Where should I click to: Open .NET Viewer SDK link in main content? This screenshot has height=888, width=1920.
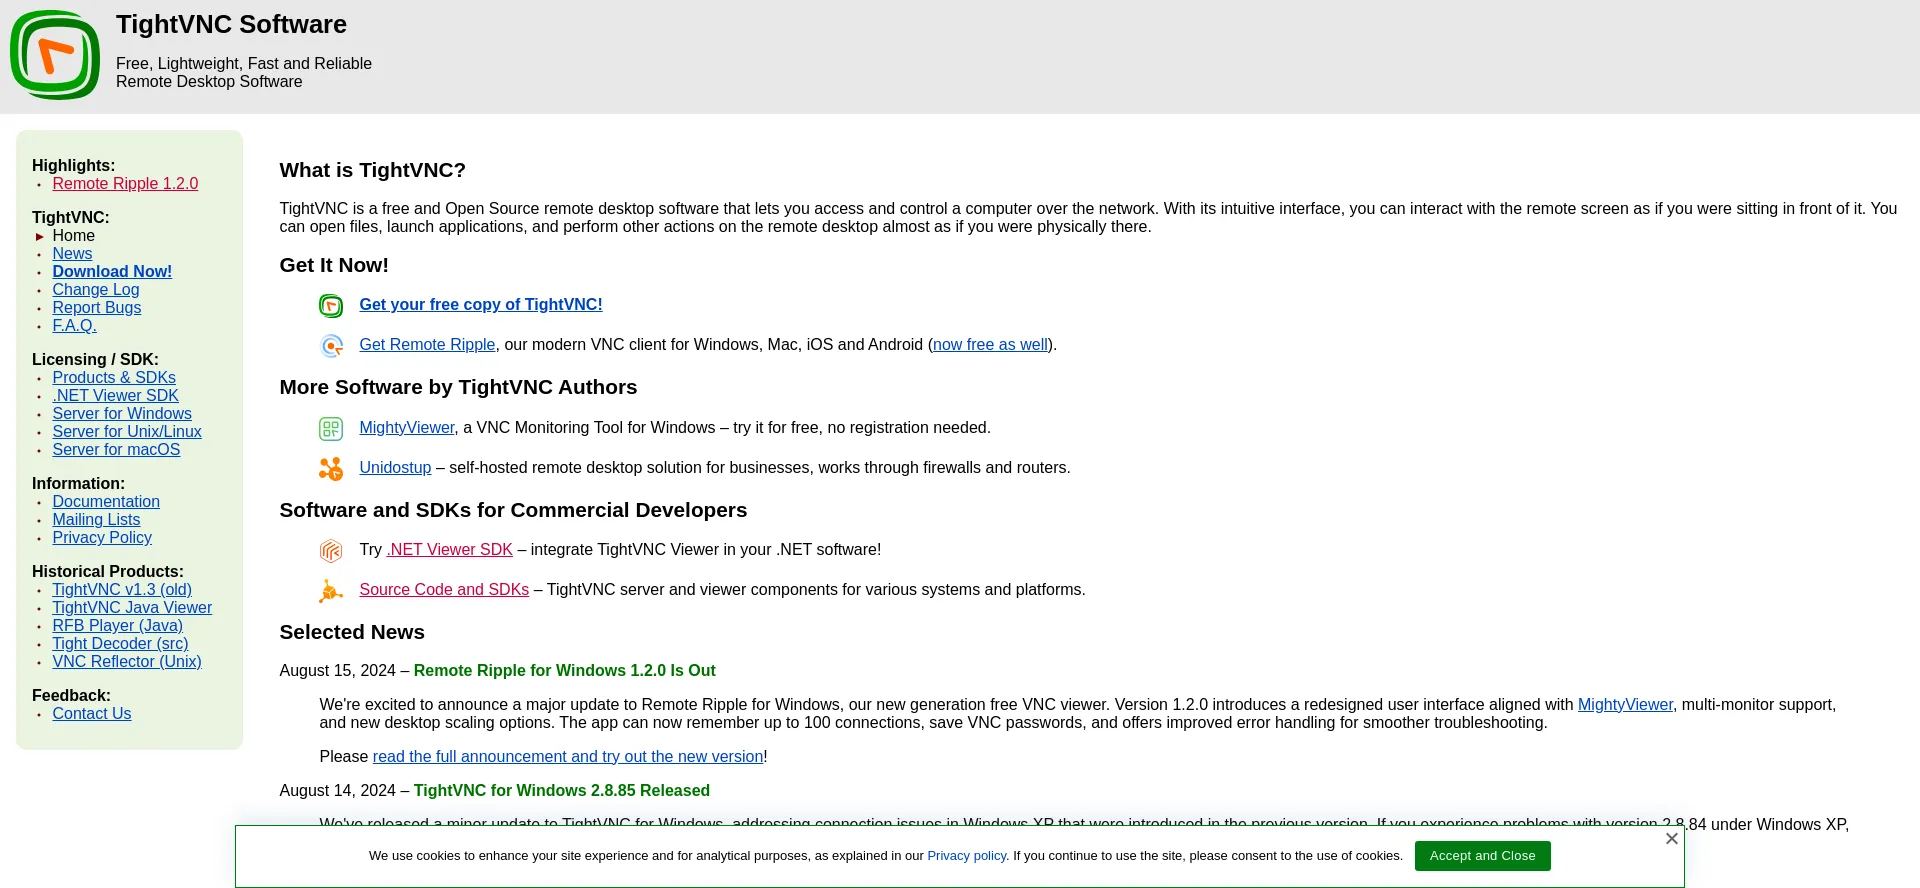coord(450,550)
